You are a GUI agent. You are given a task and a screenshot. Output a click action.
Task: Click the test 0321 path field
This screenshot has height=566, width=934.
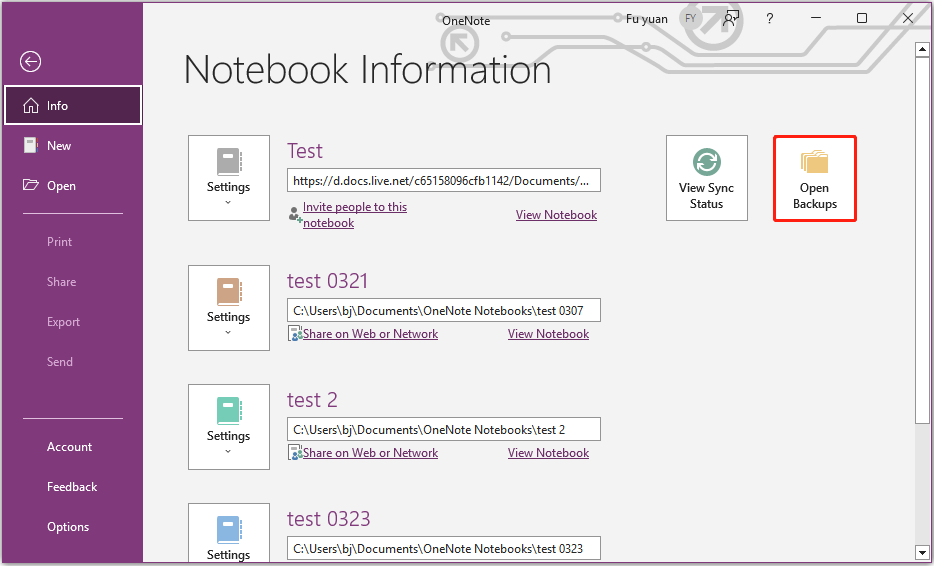click(x=444, y=310)
